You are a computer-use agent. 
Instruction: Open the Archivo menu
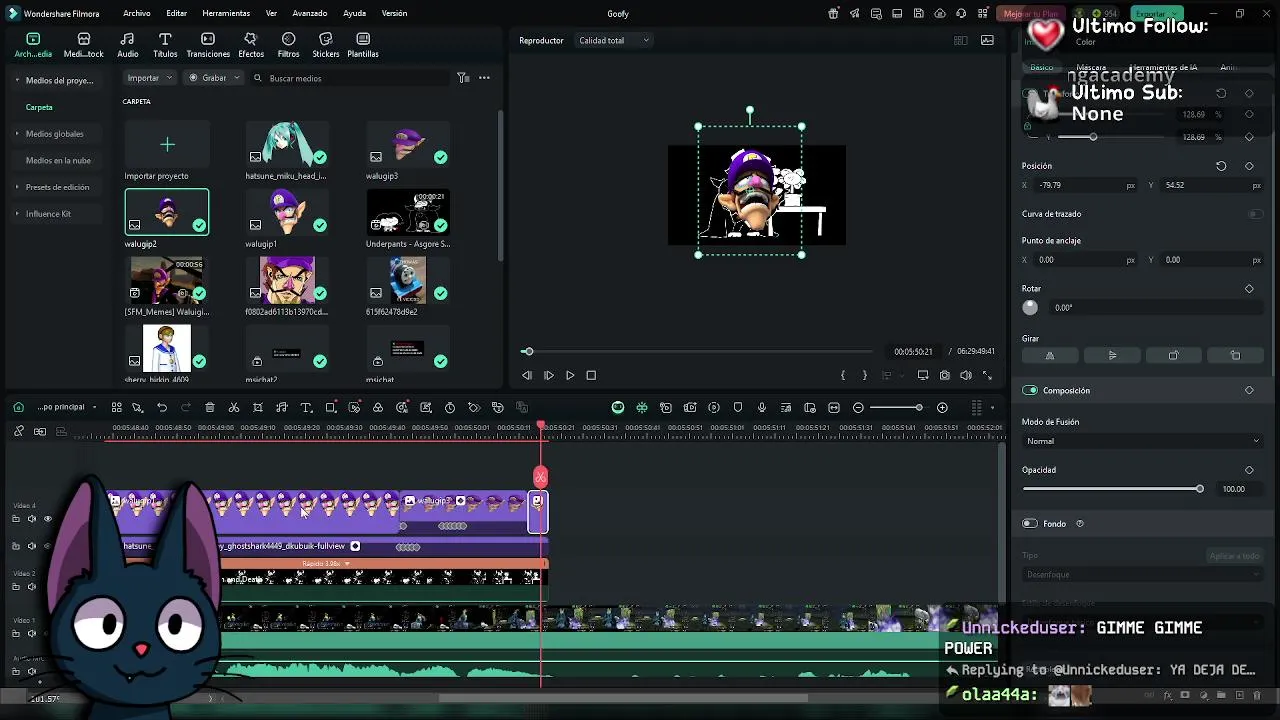coord(137,14)
